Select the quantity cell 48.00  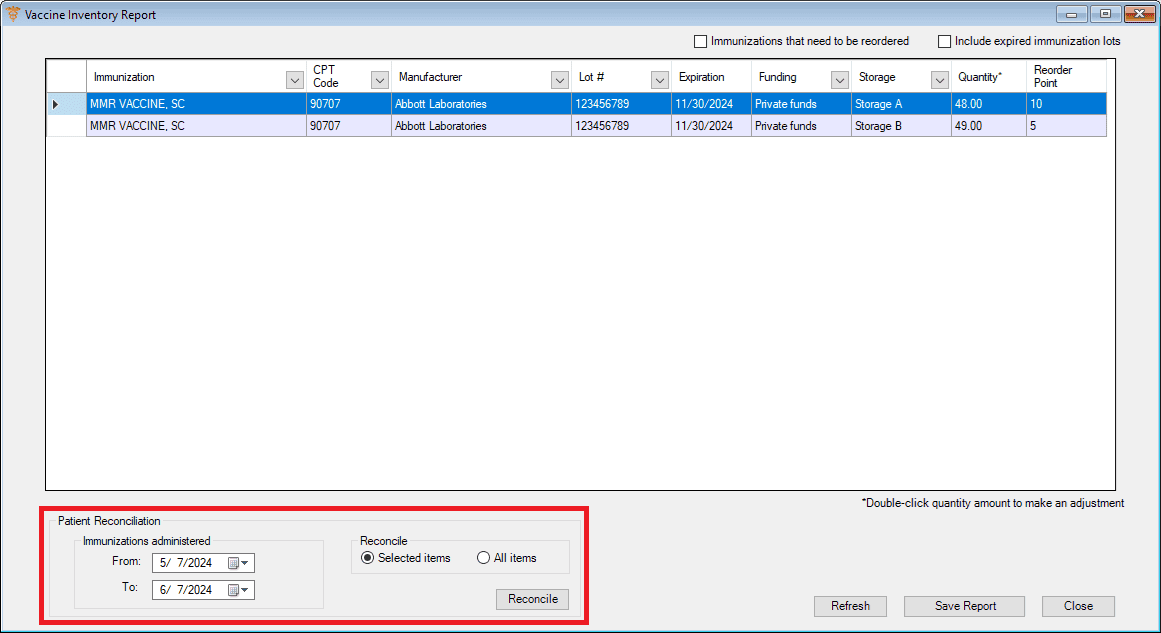(x=988, y=104)
